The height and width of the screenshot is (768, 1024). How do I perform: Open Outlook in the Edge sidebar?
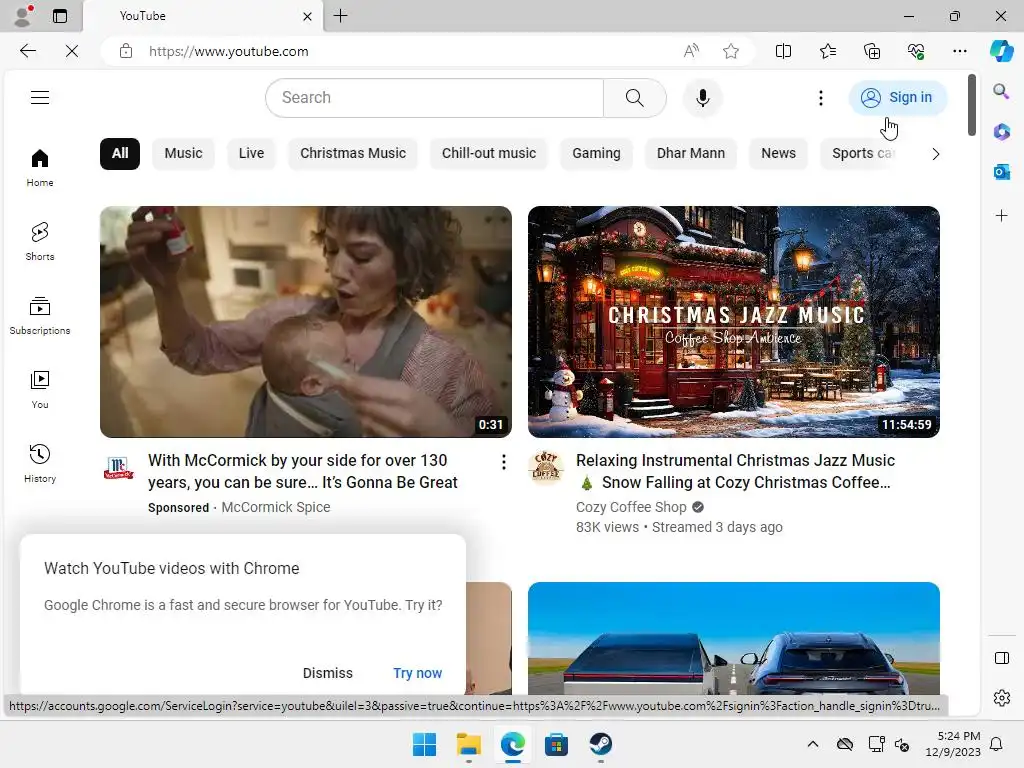point(1001,172)
